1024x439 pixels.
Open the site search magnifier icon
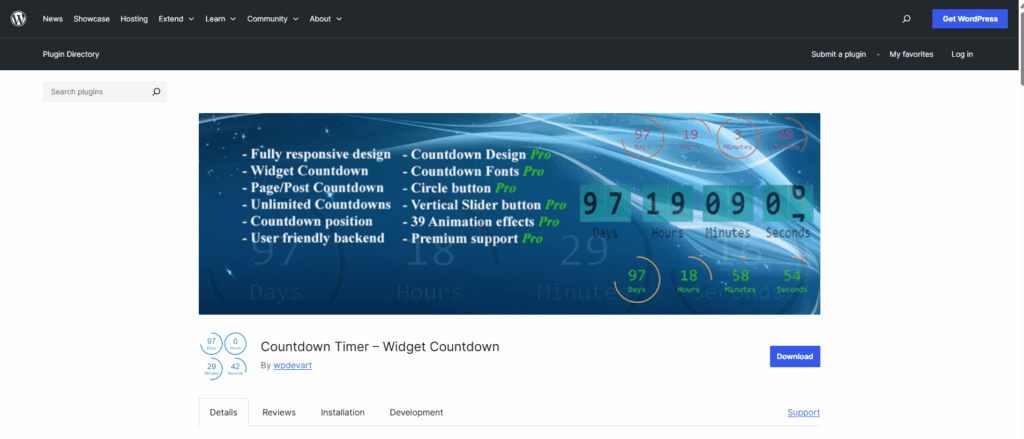[906, 19]
